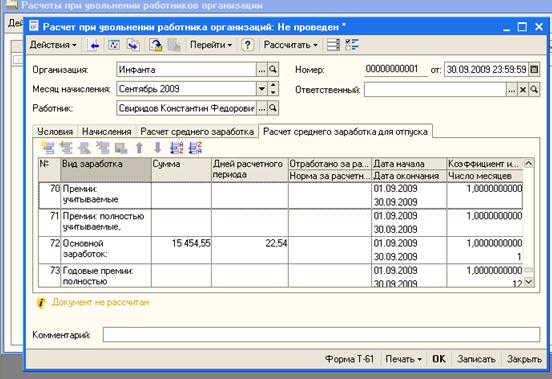Image resolution: width=552 pixels, height=379 pixels.
Task: Click the Дата начала column header
Action: (409, 164)
